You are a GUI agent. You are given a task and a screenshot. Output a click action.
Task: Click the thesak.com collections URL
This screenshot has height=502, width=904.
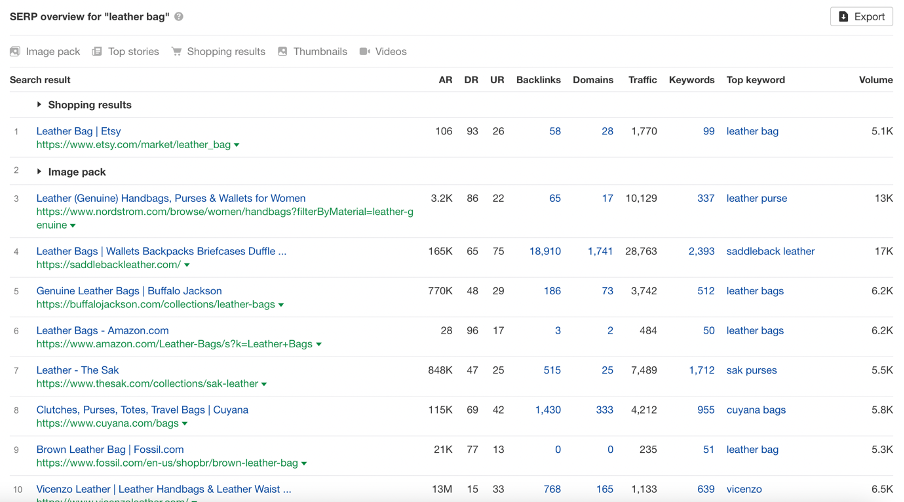click(x=147, y=384)
